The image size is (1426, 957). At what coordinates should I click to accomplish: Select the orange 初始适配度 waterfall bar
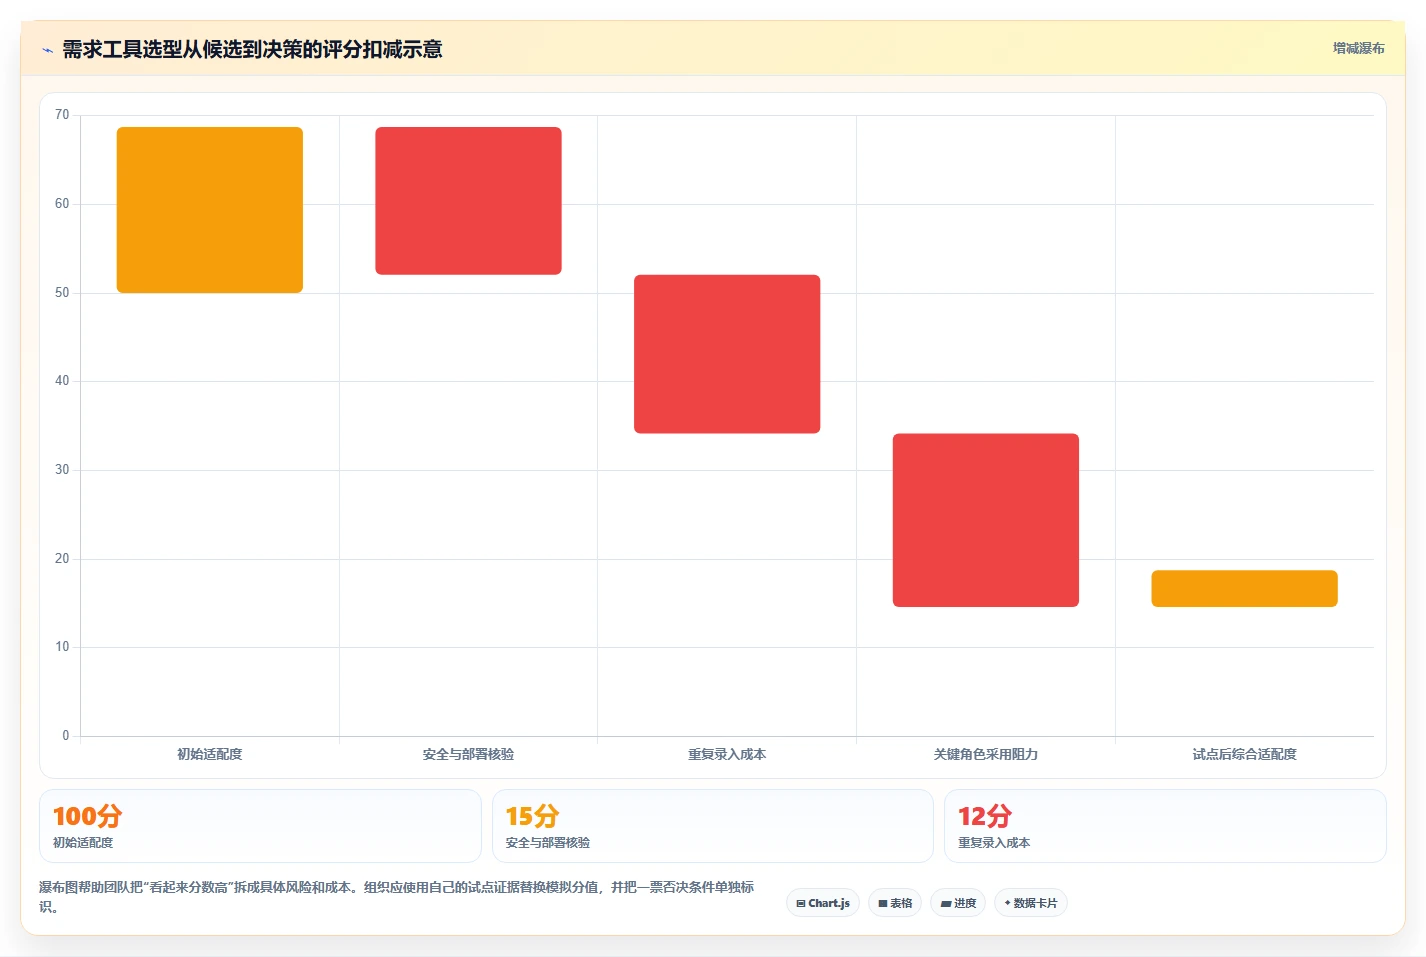click(210, 210)
